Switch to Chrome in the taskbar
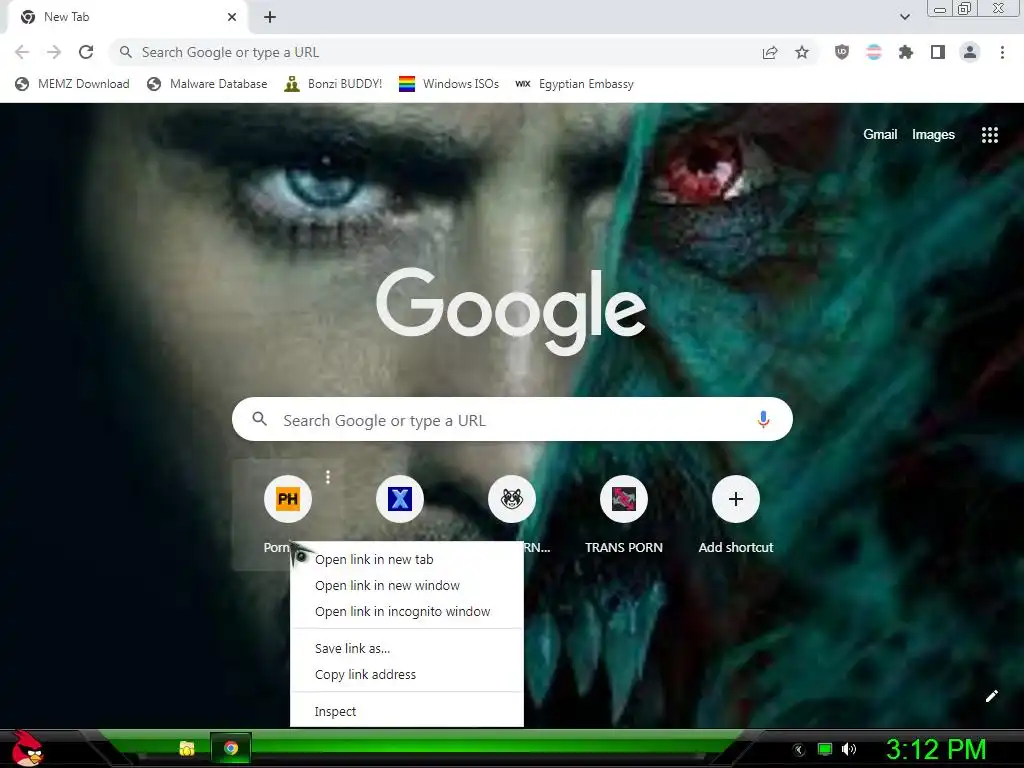Screen dimensions: 1024x768 [231, 748]
